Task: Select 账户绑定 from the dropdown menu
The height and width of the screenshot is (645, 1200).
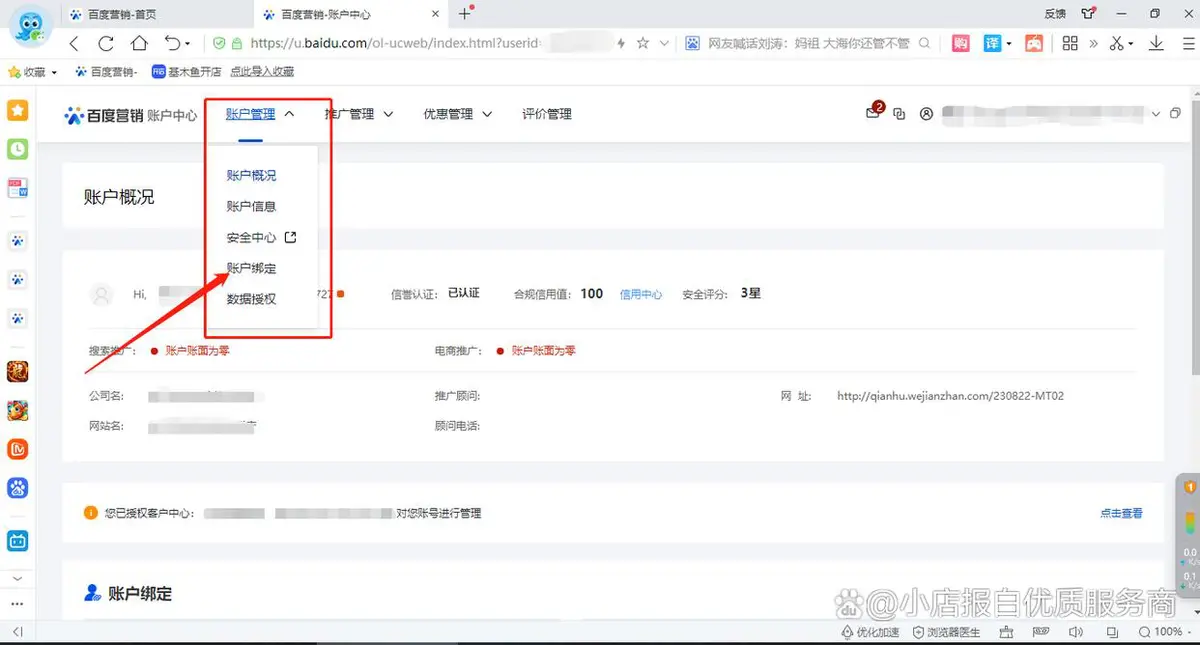Action: [251, 268]
